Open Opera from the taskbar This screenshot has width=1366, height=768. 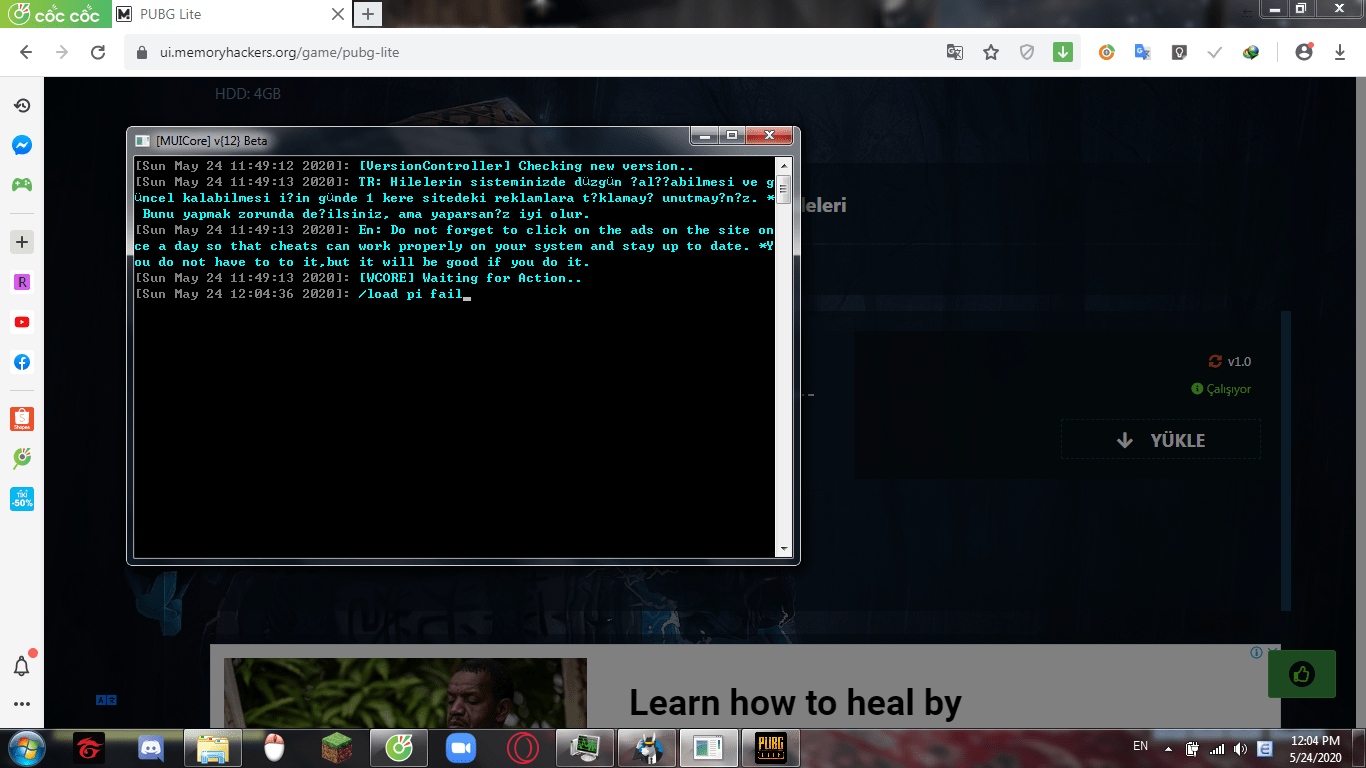tap(522, 747)
